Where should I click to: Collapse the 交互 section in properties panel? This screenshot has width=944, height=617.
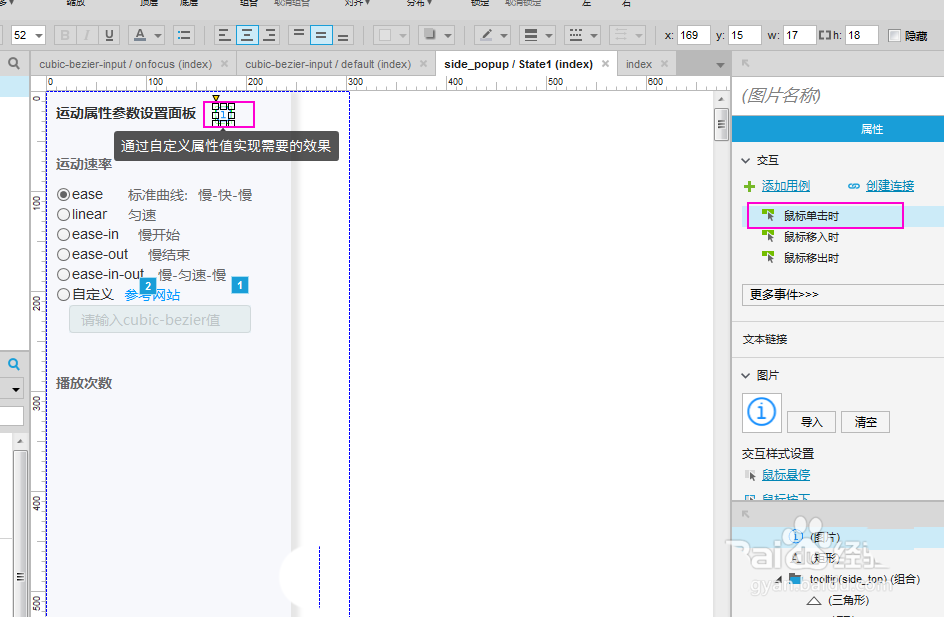coord(746,160)
